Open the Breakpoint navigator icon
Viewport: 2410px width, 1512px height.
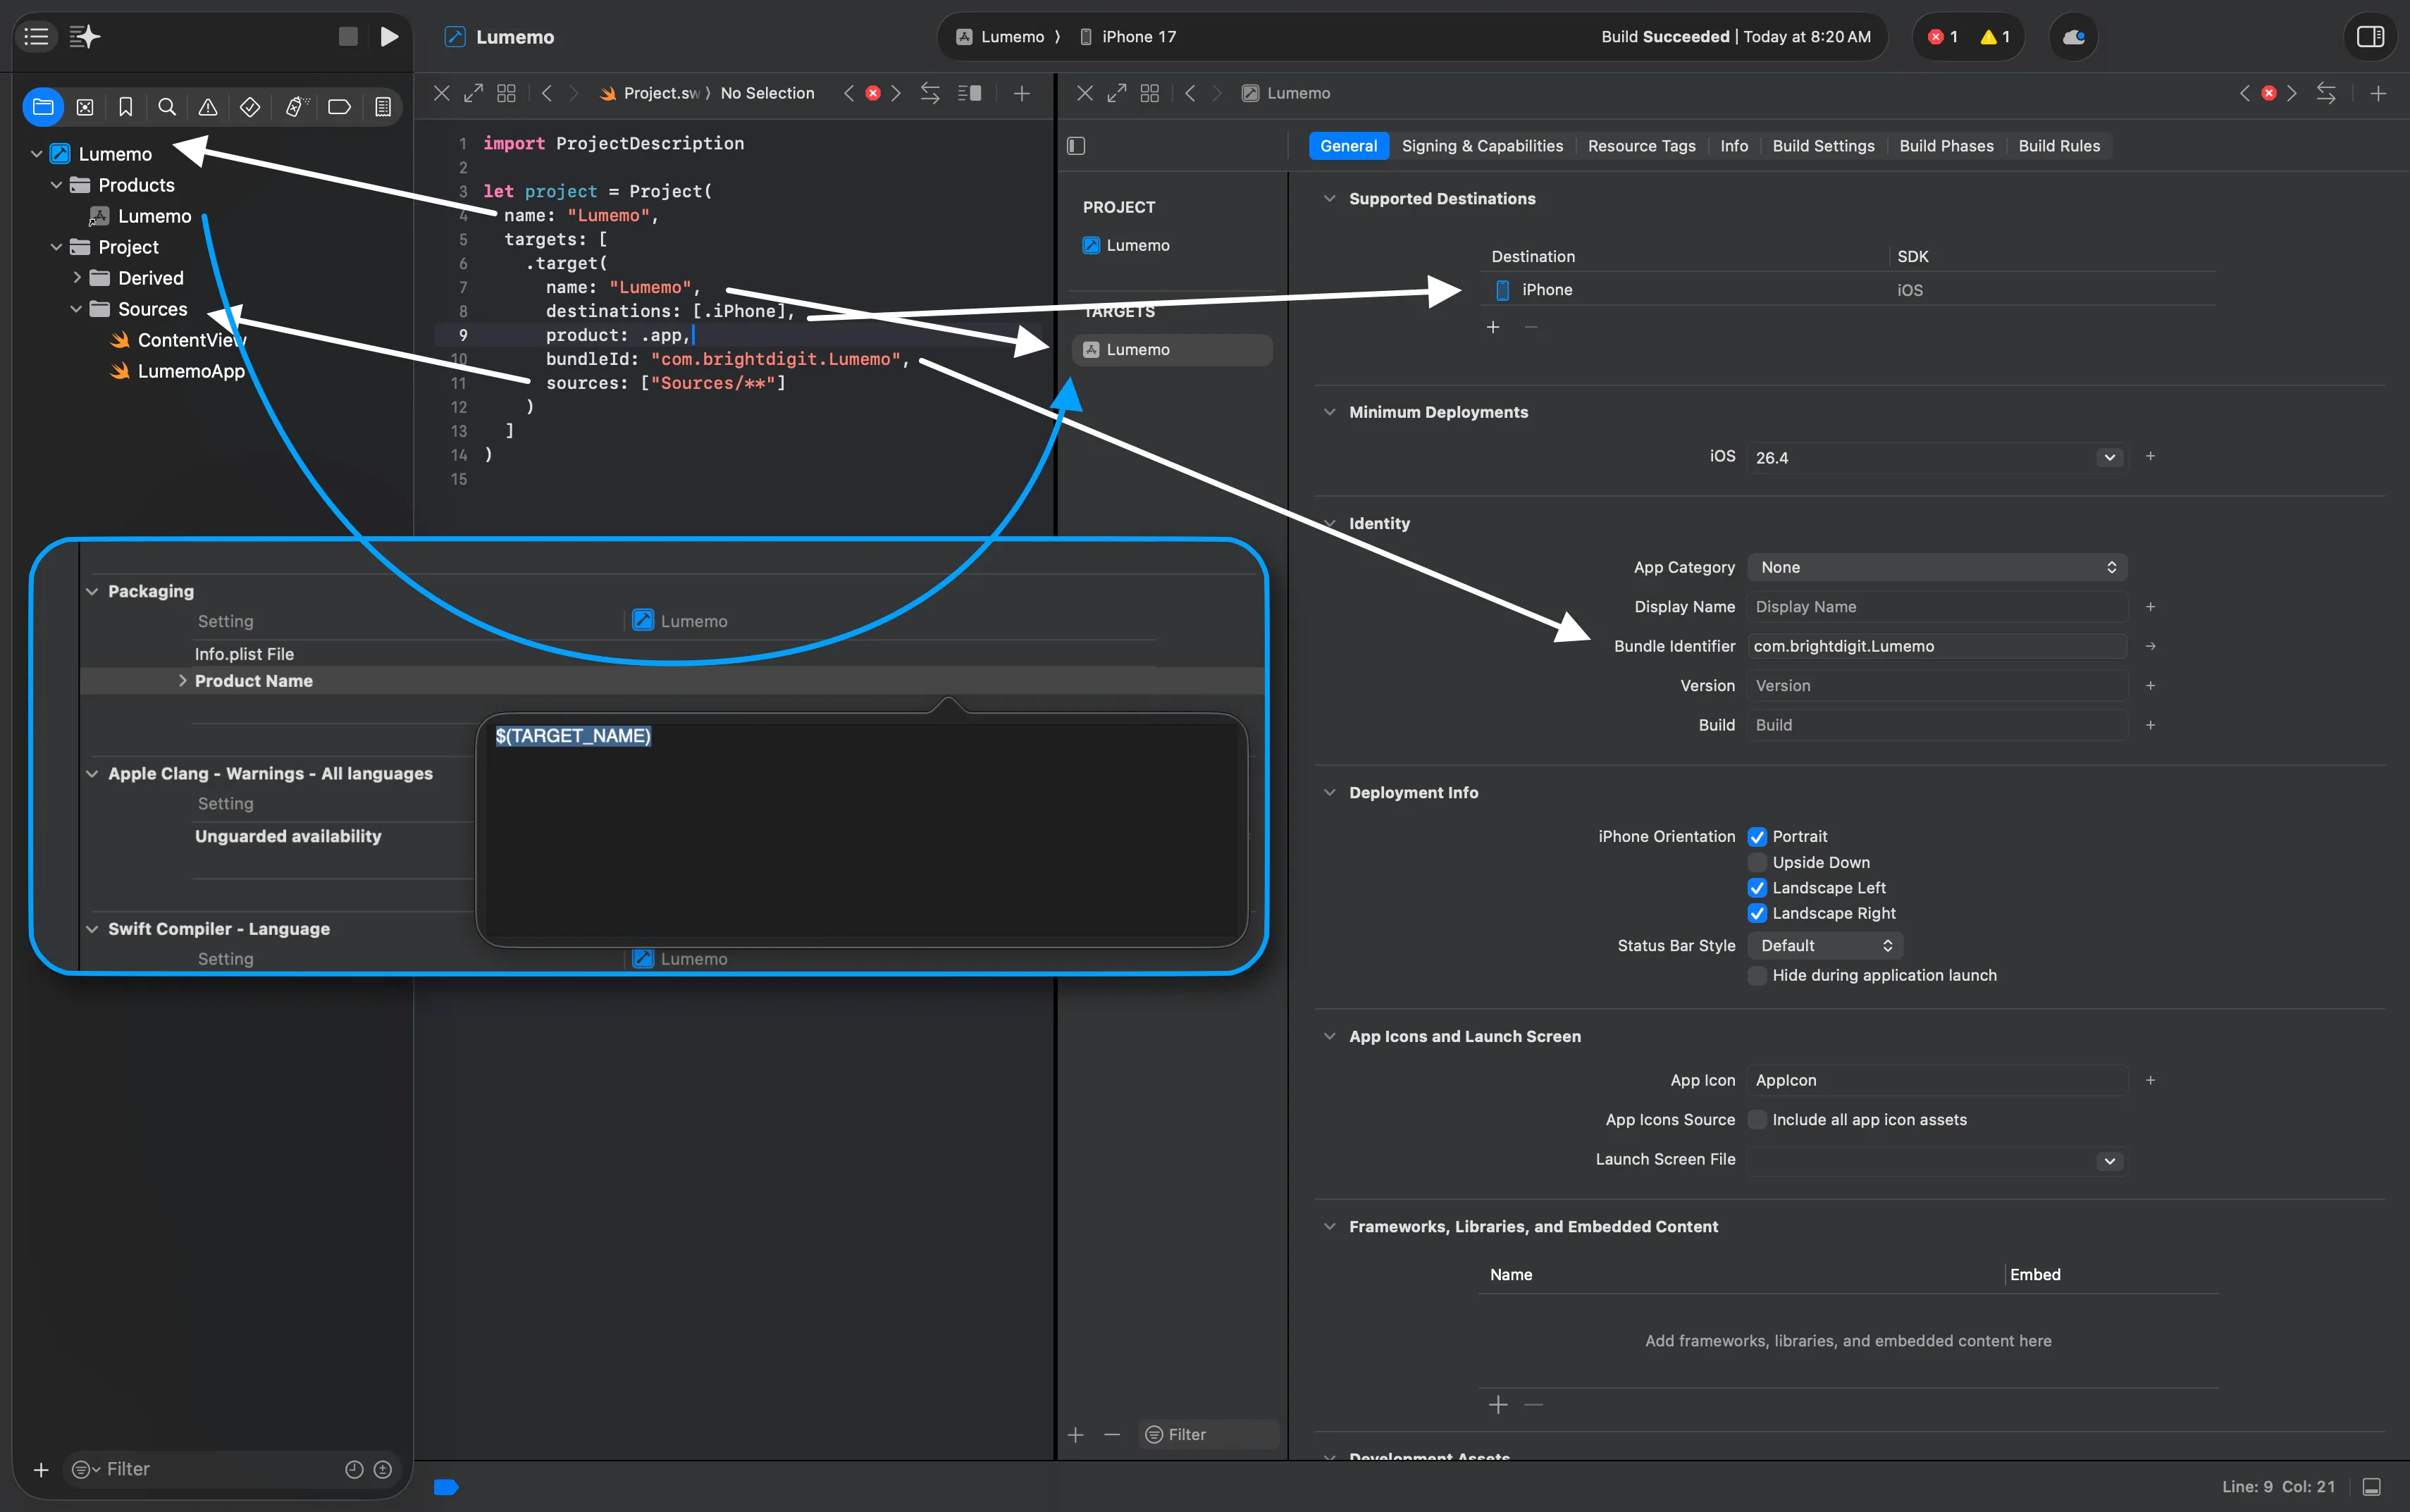tap(339, 107)
